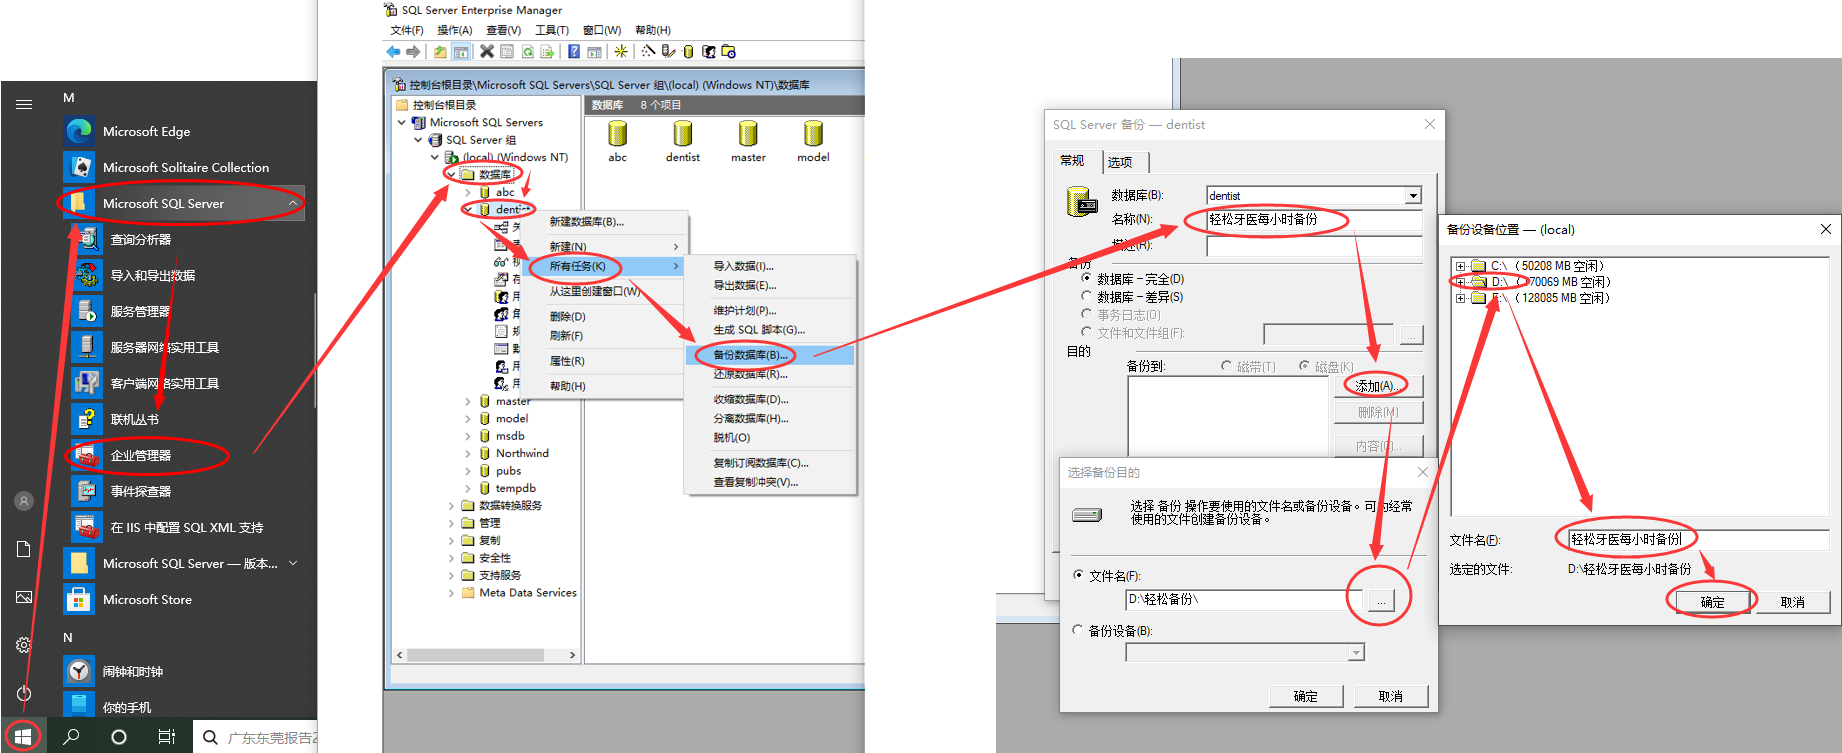Click the Back arrow in Enterprise Manager toolbar
The image size is (1842, 753).
click(x=393, y=52)
